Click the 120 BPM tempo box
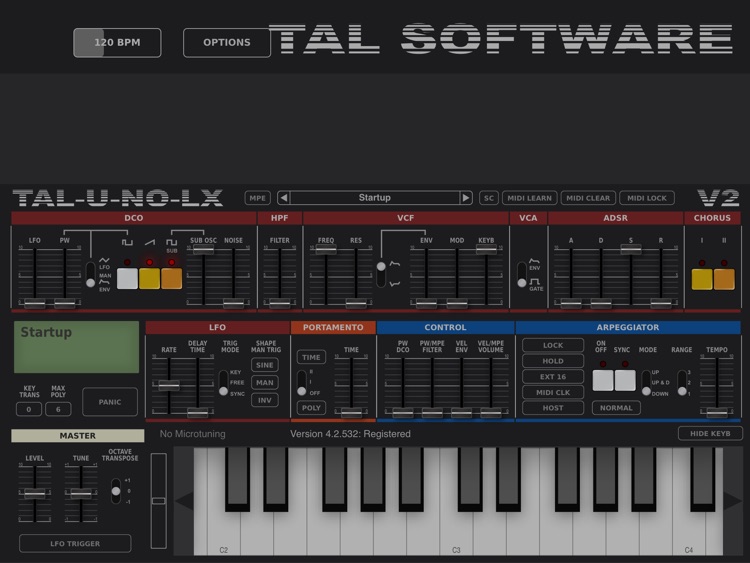The height and width of the screenshot is (563, 750). tap(117, 43)
